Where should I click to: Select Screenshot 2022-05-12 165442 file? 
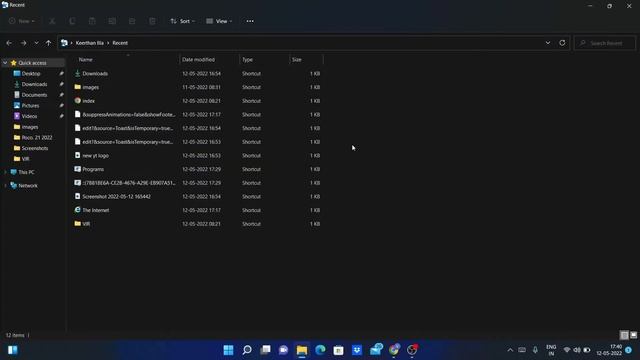(x=116, y=197)
